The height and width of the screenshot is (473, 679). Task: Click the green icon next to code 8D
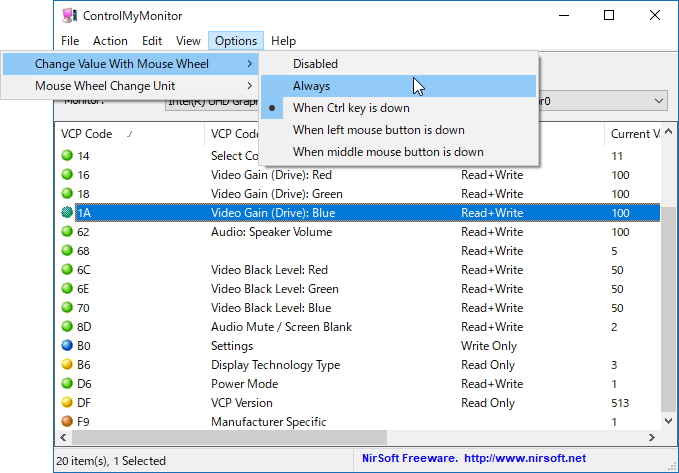coord(67,326)
